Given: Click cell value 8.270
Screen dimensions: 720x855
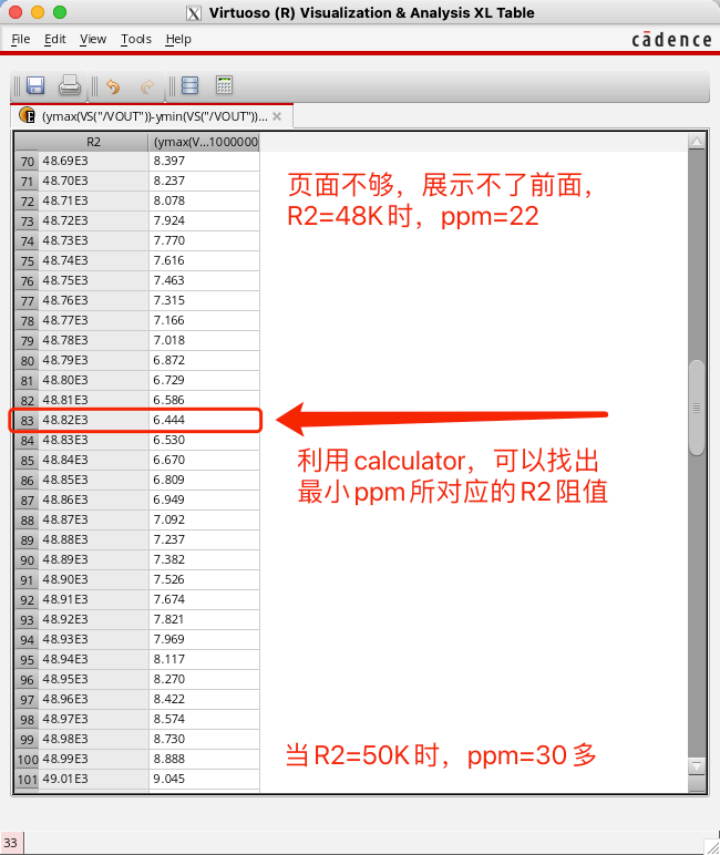Looking at the screenshot, I should [205, 679].
